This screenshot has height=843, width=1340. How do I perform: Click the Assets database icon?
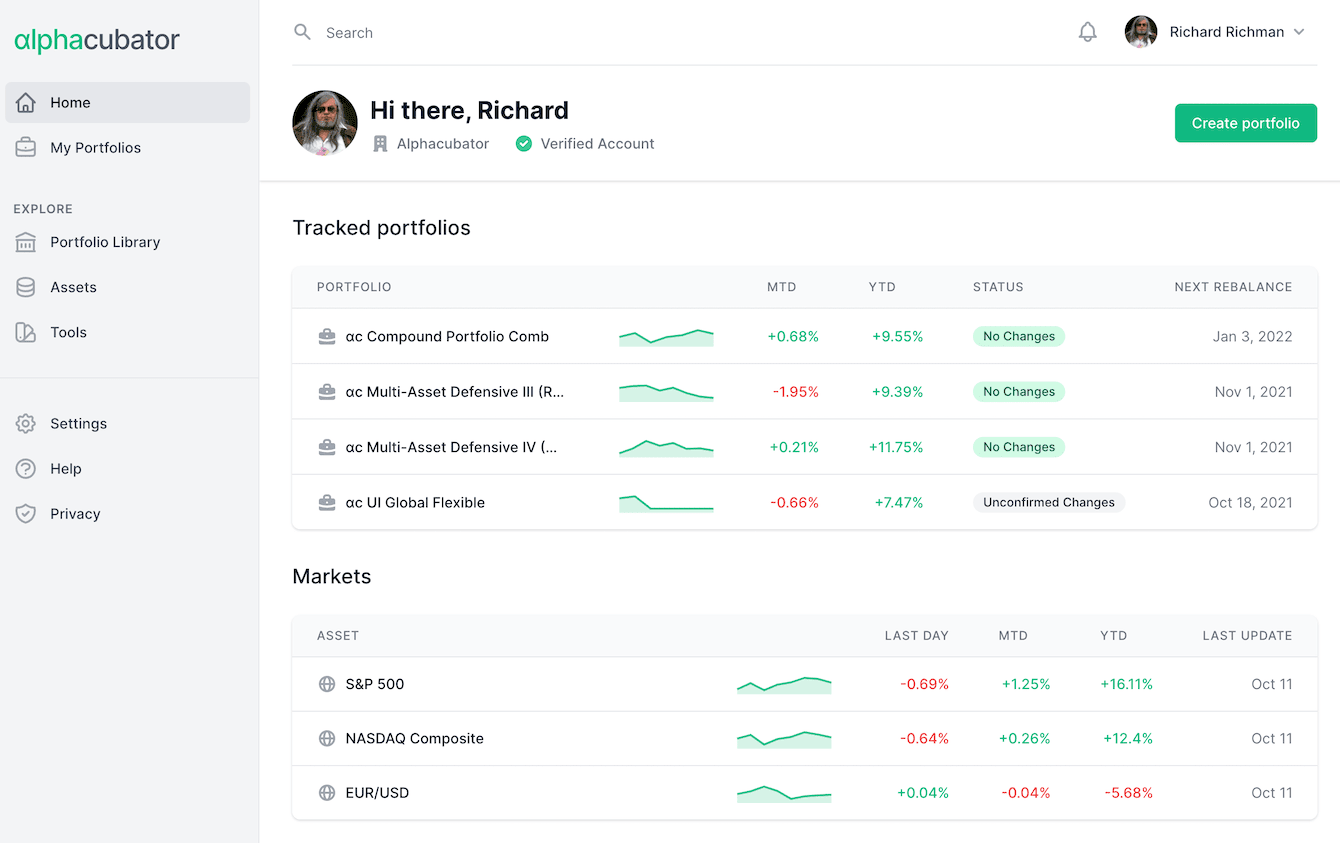(x=26, y=287)
